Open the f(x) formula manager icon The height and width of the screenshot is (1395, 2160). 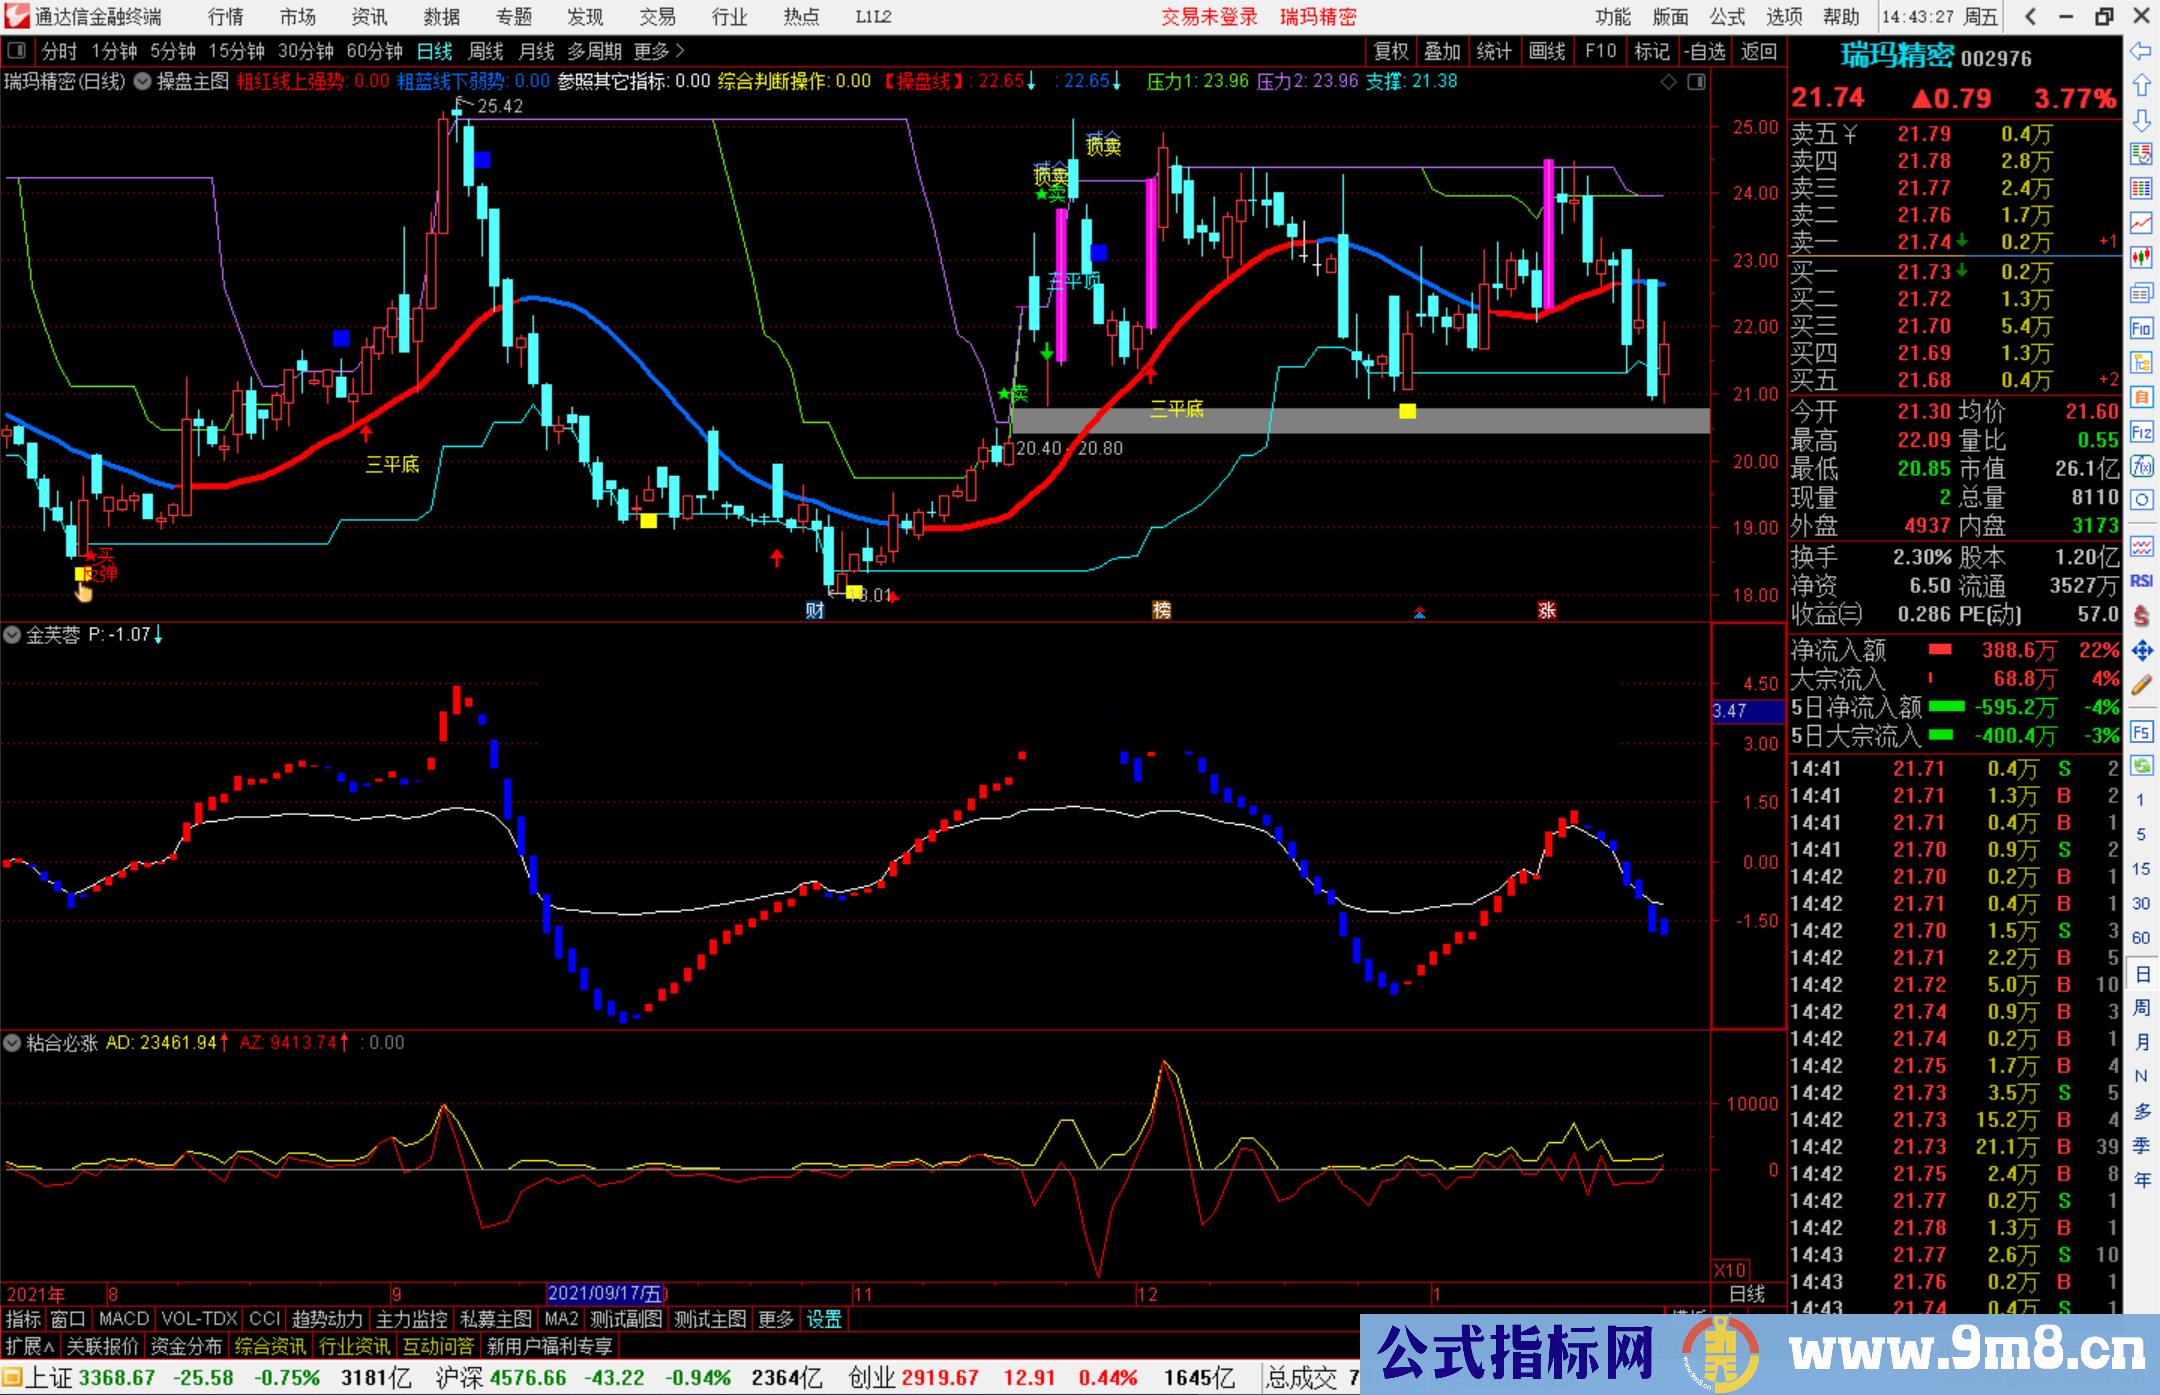pos(2141,466)
